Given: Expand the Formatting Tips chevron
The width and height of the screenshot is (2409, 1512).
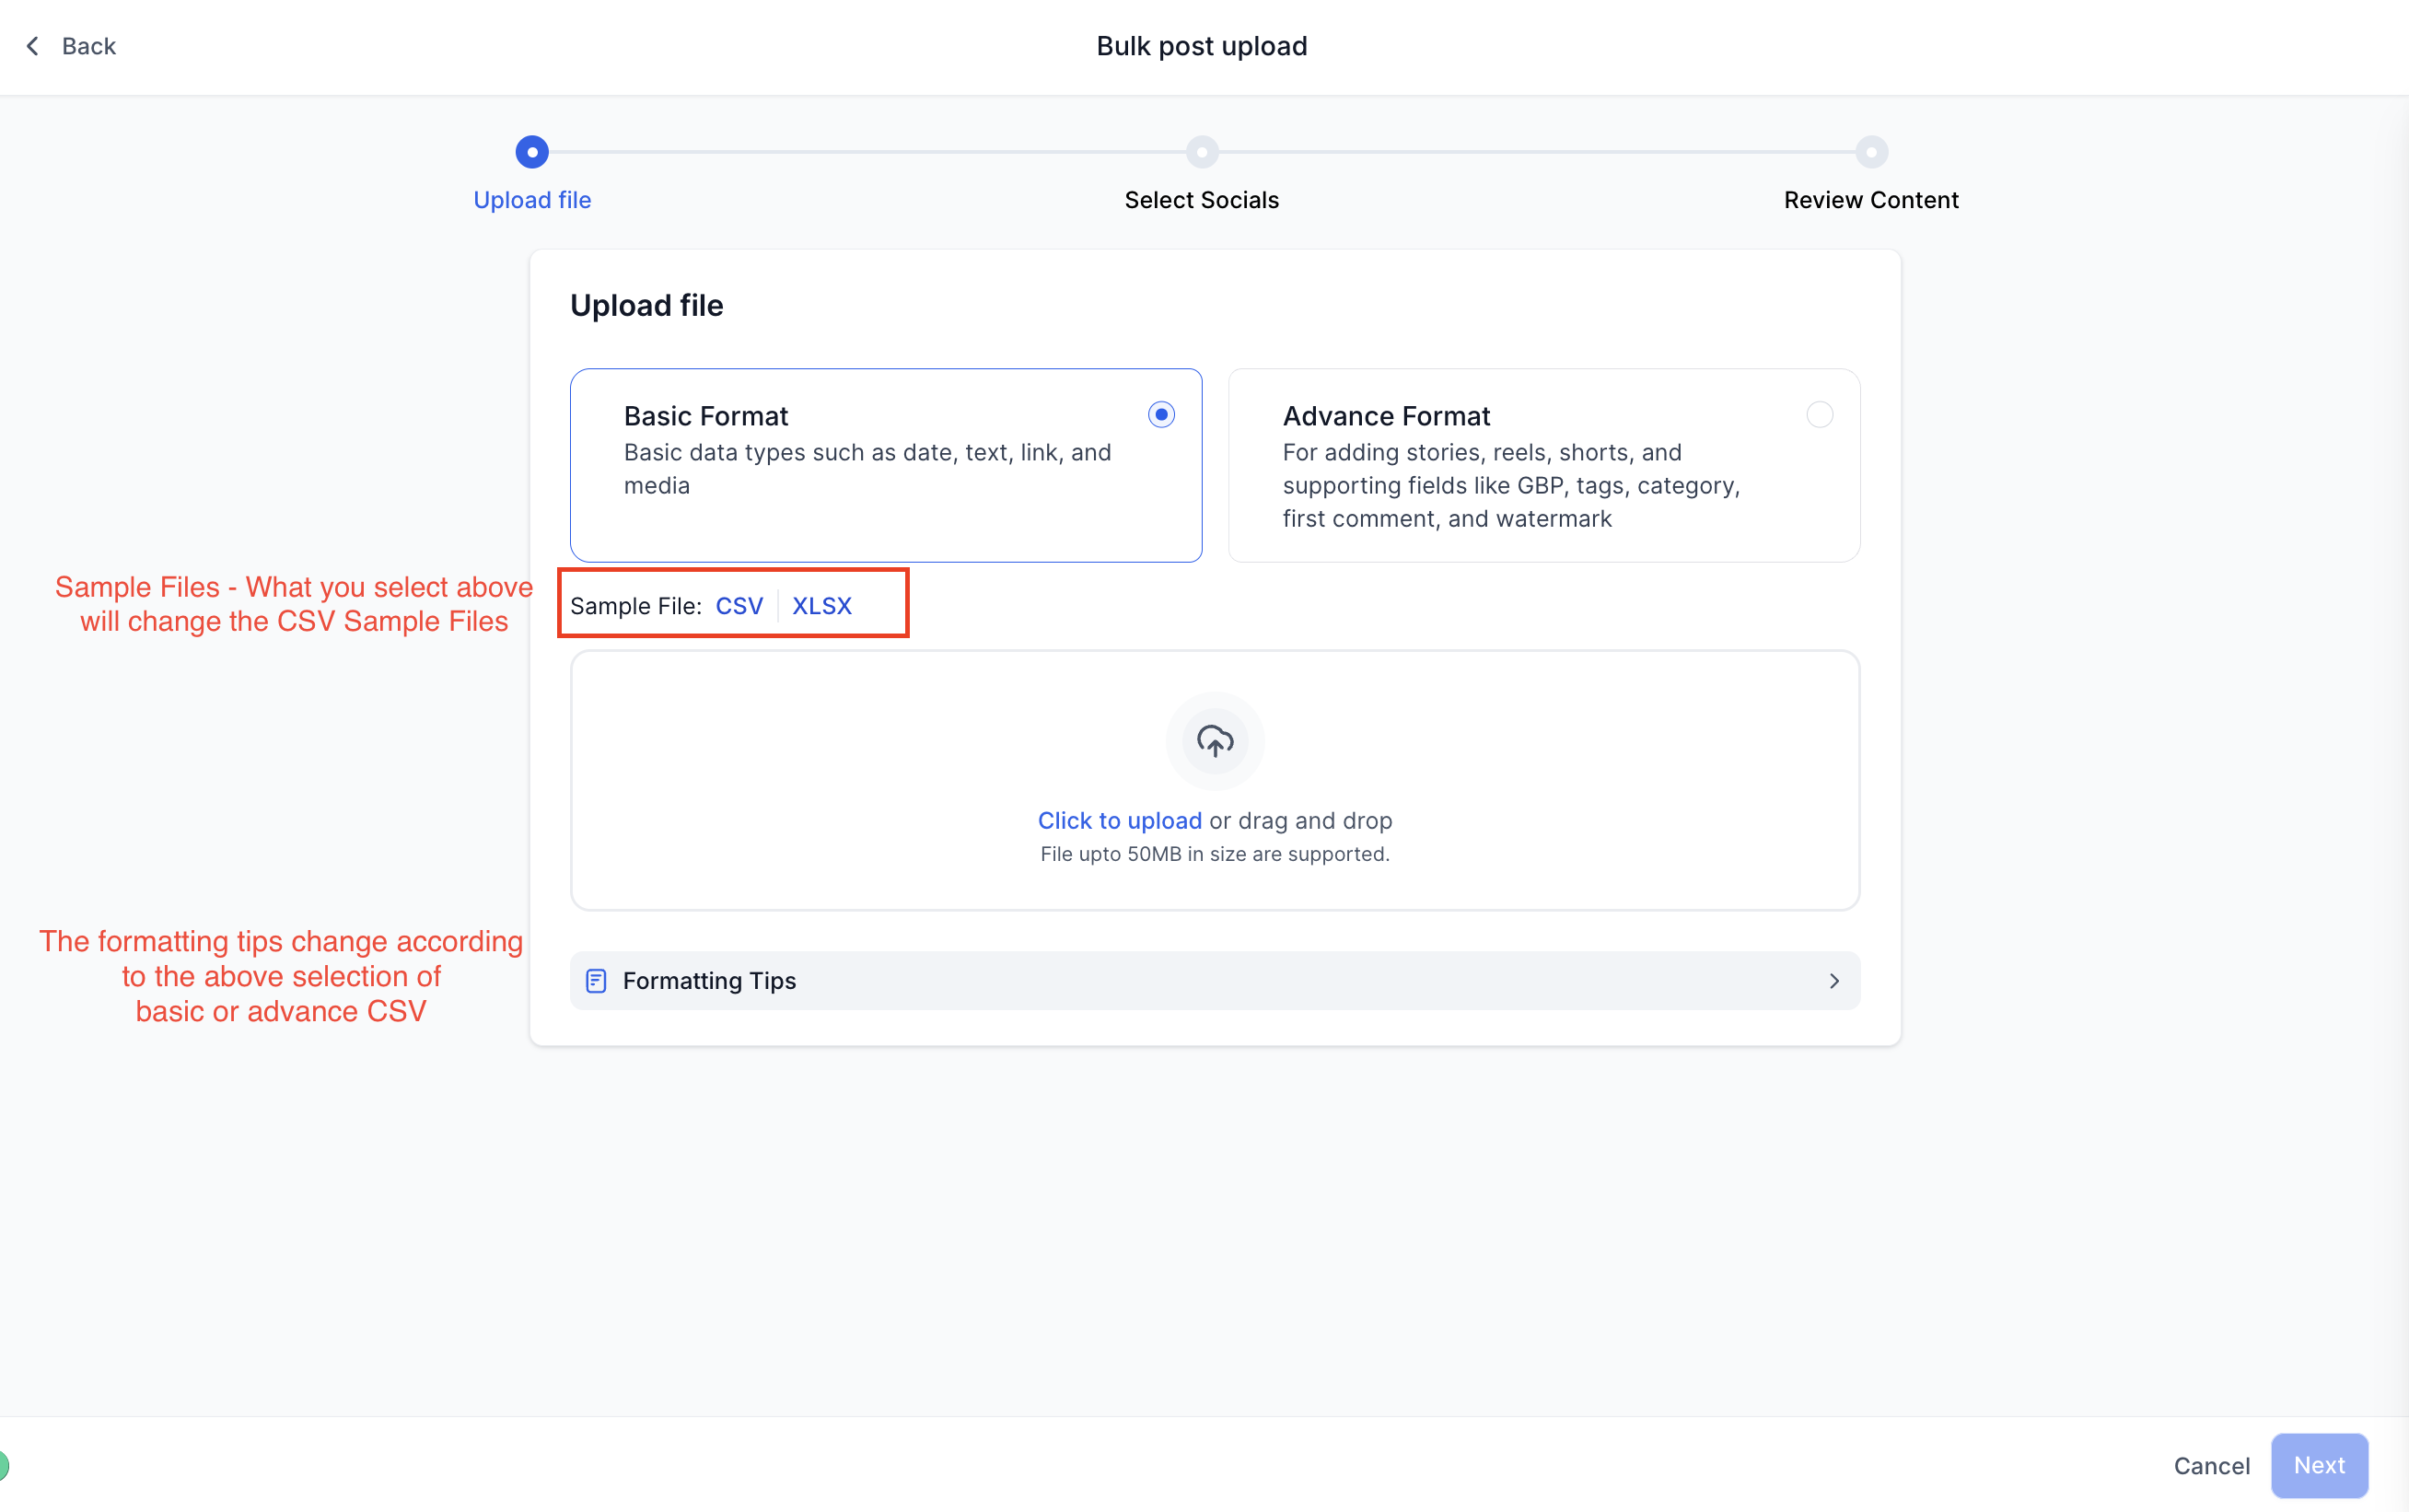Looking at the screenshot, I should click(1833, 981).
